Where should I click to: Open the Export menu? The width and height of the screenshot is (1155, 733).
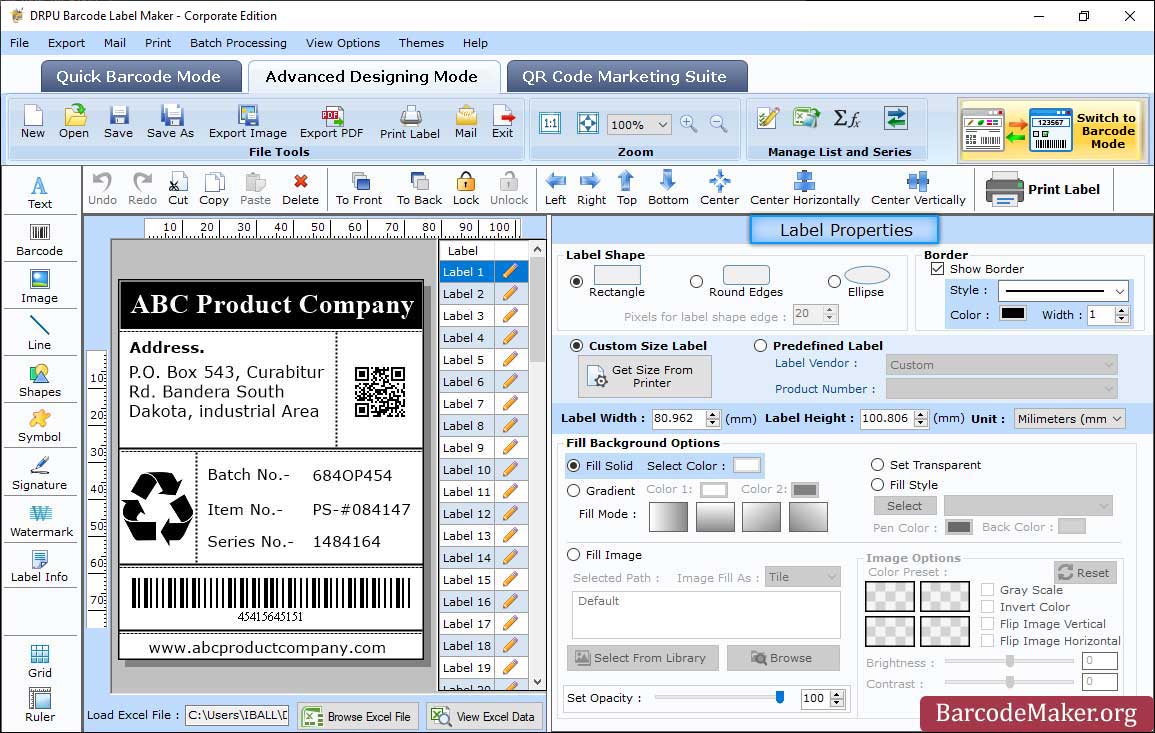(x=66, y=43)
